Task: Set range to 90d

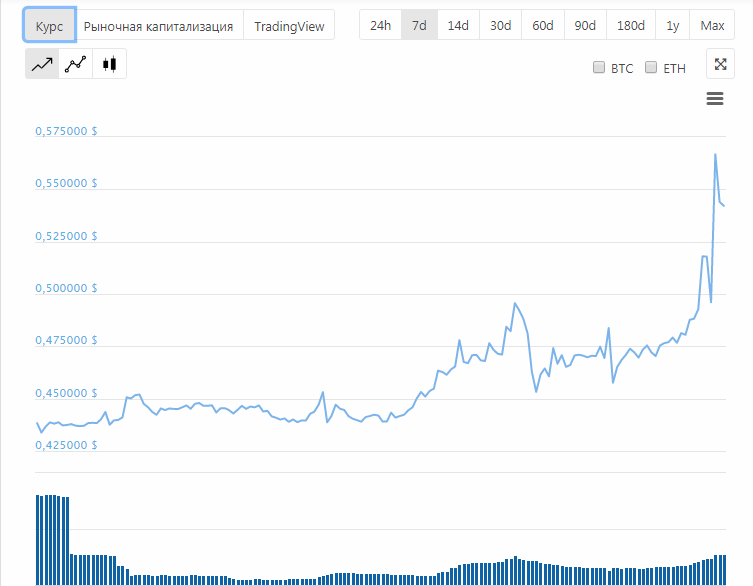Action: 585,25
